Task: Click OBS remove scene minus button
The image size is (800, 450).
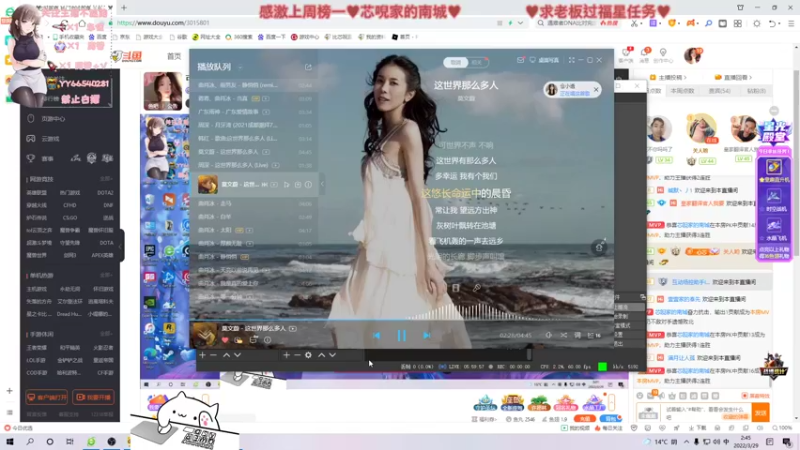Action: 213,355
